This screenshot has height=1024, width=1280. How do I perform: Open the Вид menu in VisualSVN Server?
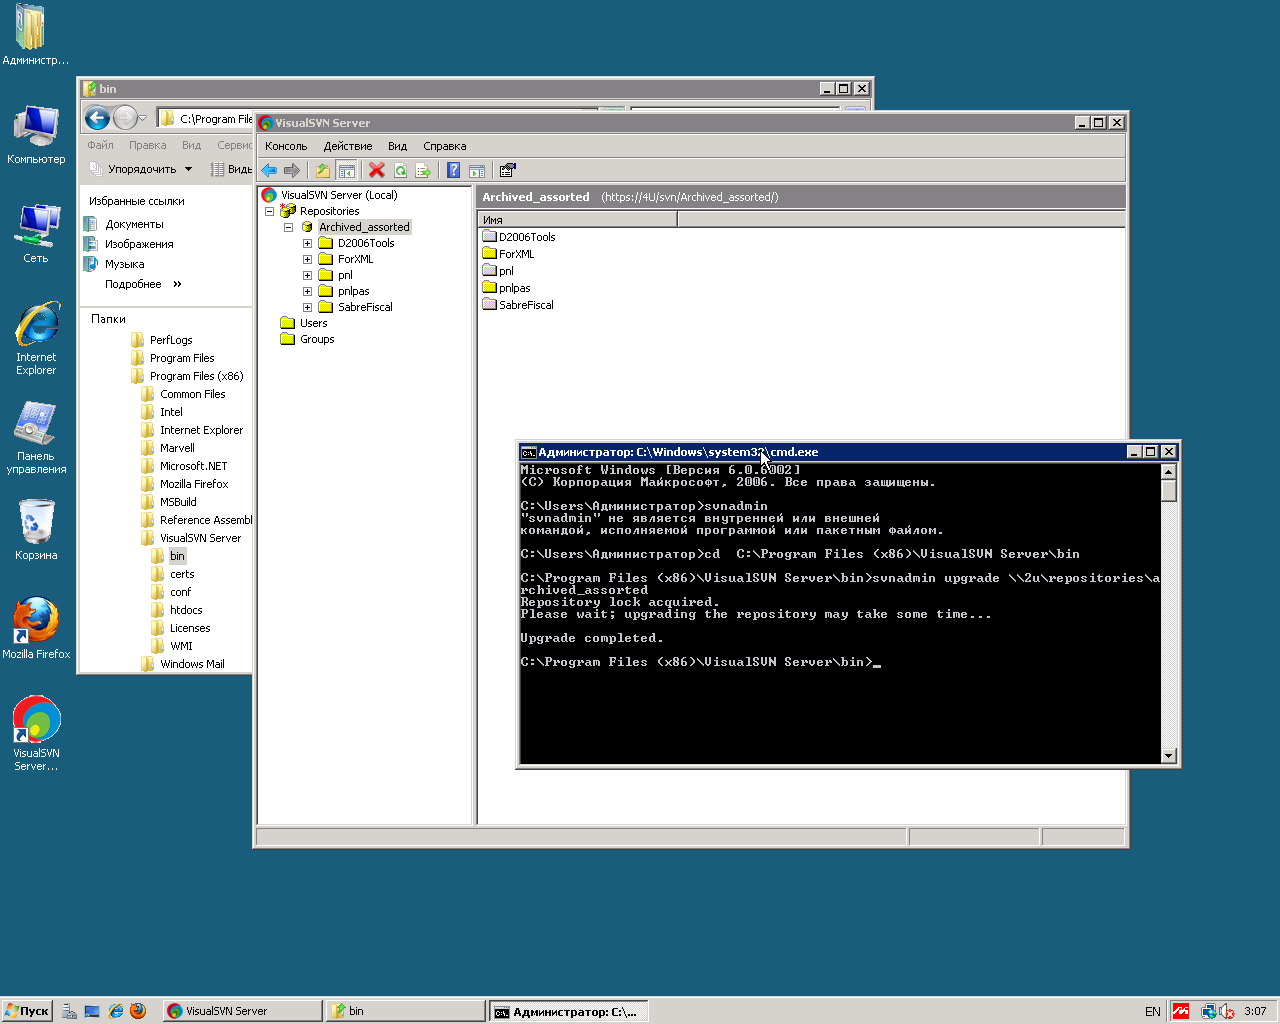click(x=397, y=146)
